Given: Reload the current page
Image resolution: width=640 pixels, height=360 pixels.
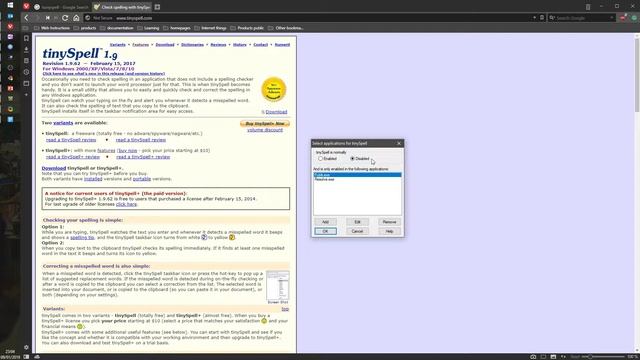Looking at the screenshot, I should point(65,18).
